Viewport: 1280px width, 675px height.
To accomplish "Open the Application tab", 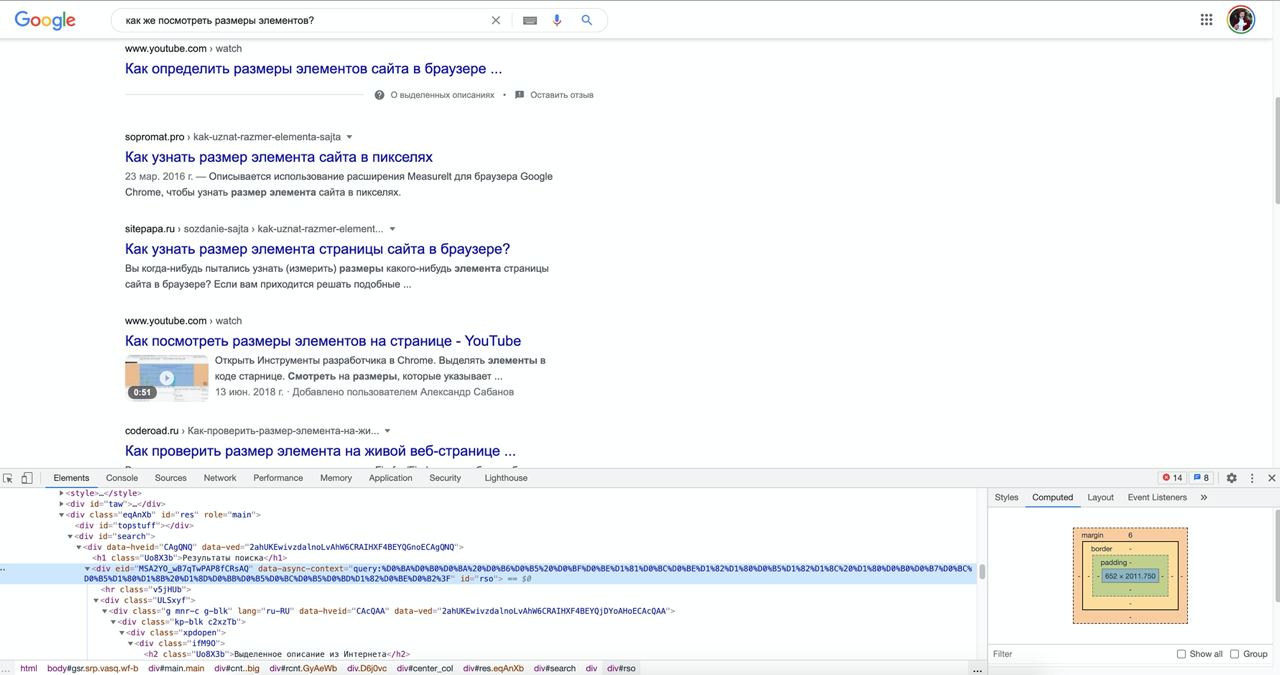I will 391,478.
